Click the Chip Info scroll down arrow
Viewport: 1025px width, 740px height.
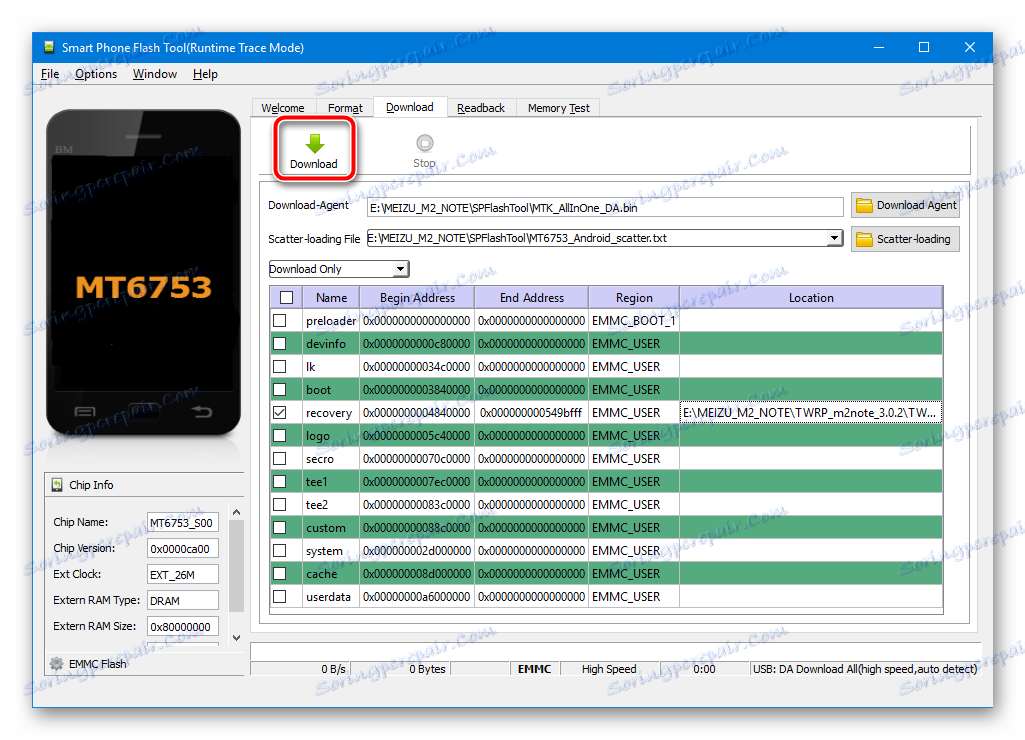[237, 637]
